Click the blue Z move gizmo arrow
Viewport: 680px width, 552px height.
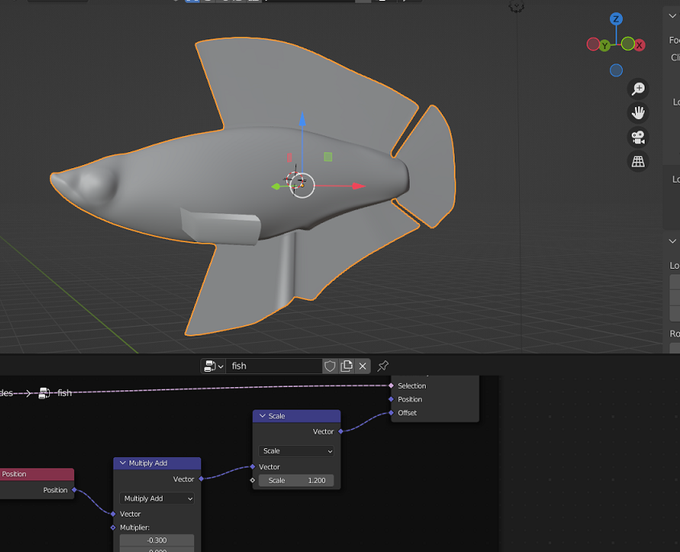point(302,119)
